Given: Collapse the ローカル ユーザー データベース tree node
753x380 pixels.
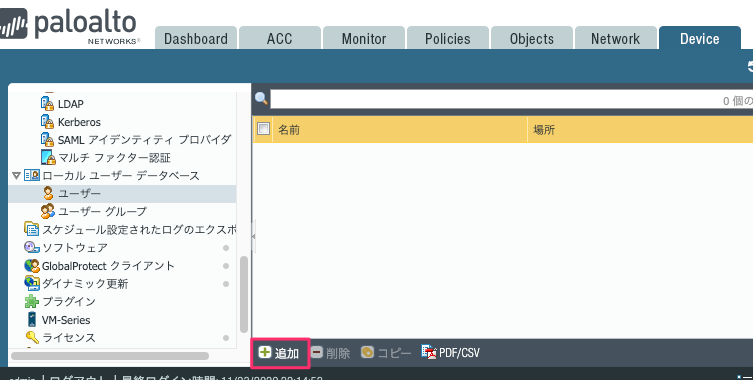Looking at the screenshot, I should 16,176.
